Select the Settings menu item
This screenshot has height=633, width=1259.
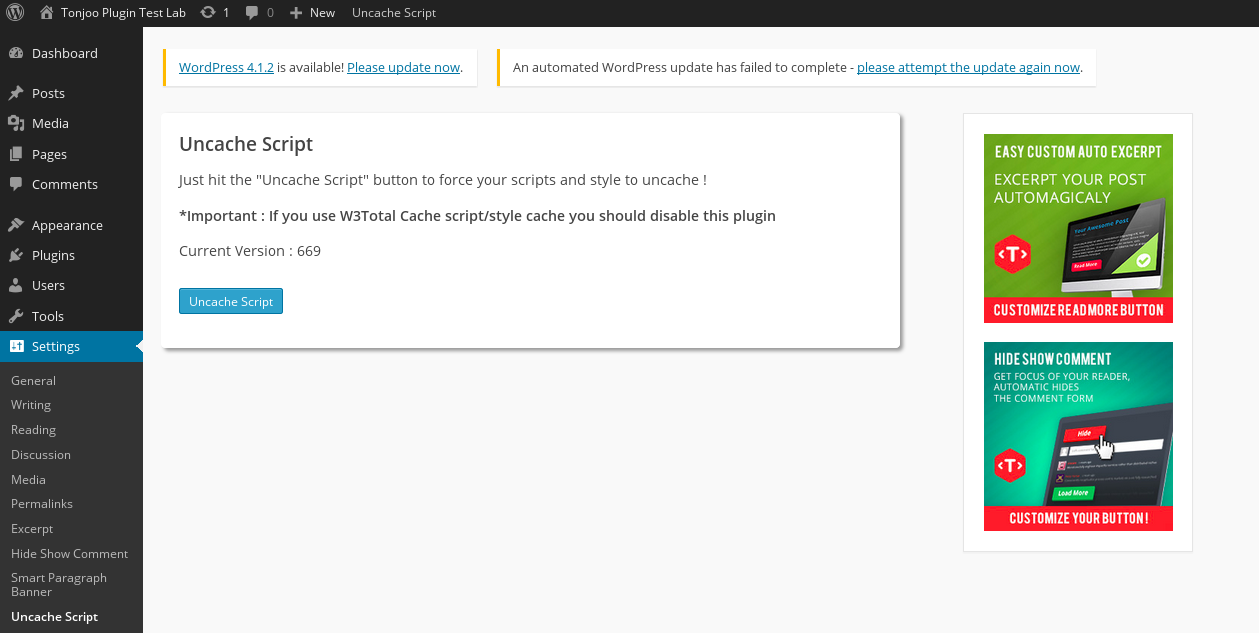click(71, 346)
